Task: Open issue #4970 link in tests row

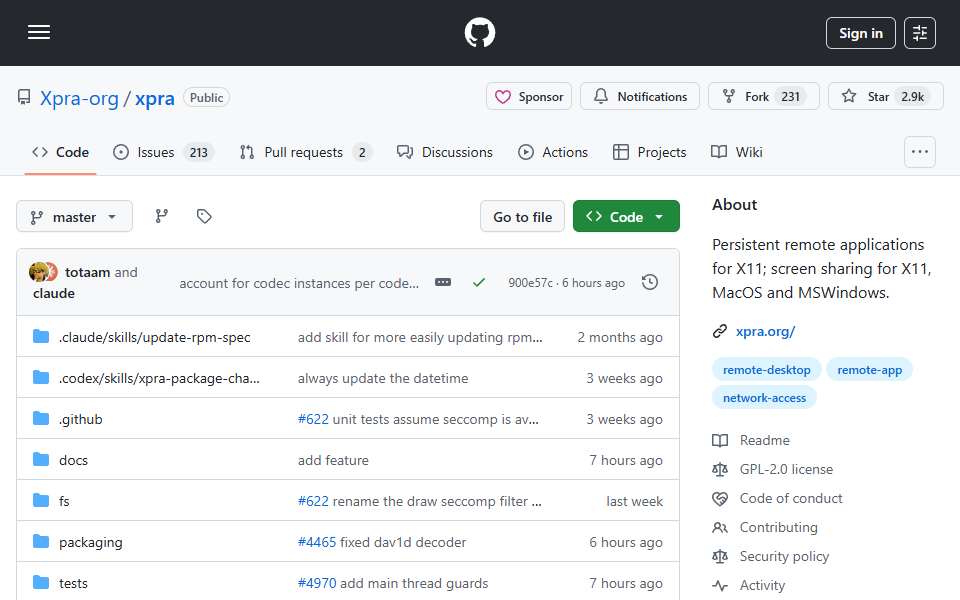Action: coord(317,583)
